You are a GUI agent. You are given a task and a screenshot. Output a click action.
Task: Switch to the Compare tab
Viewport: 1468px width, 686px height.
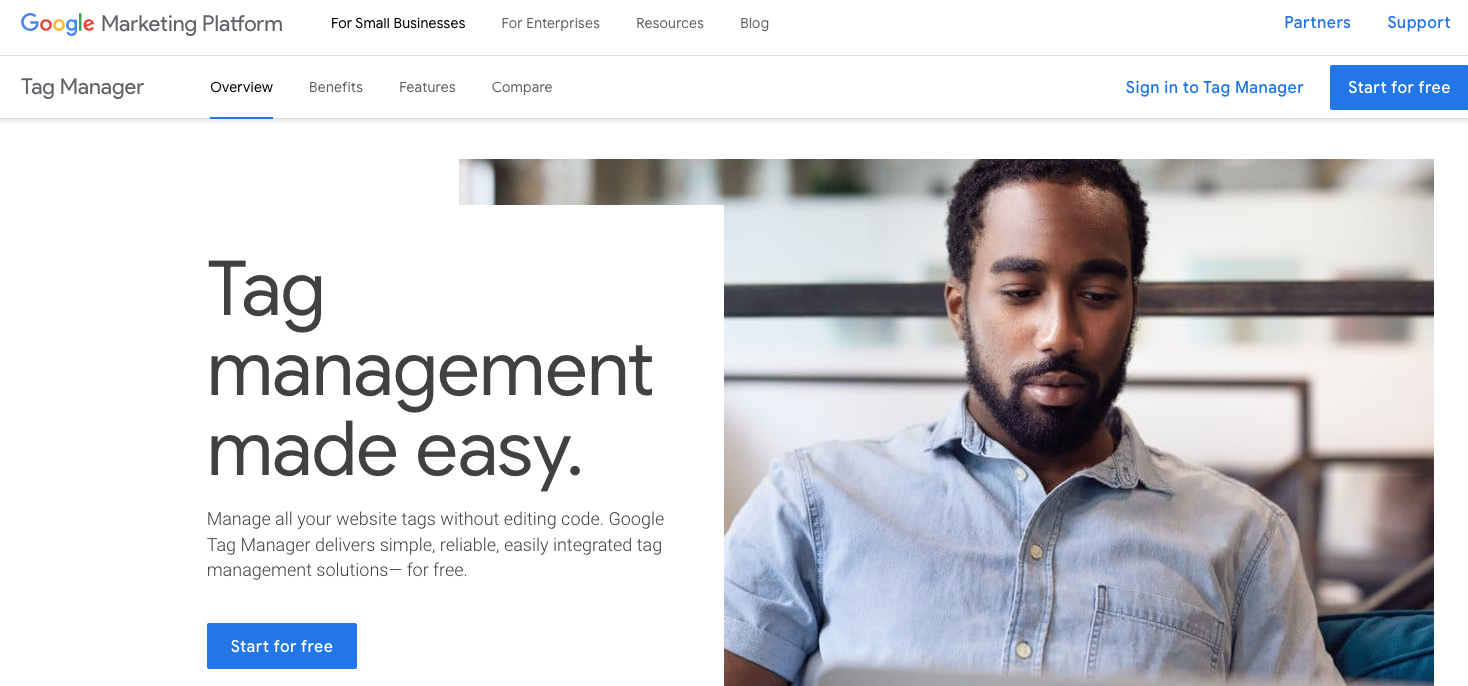[522, 87]
